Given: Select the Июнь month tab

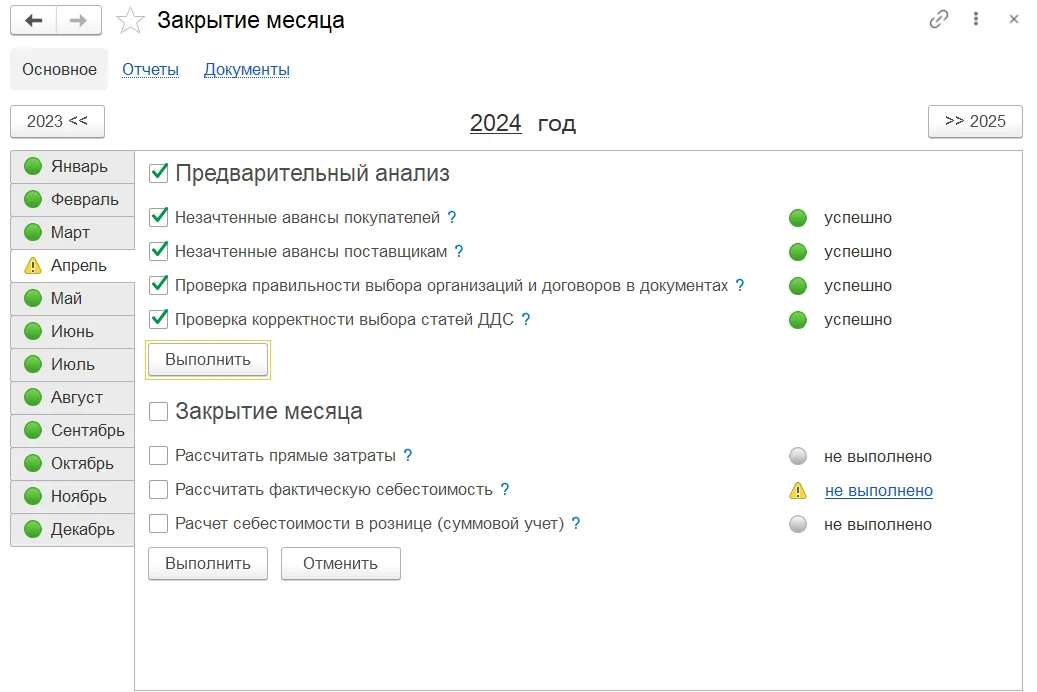Looking at the screenshot, I should [73, 332].
